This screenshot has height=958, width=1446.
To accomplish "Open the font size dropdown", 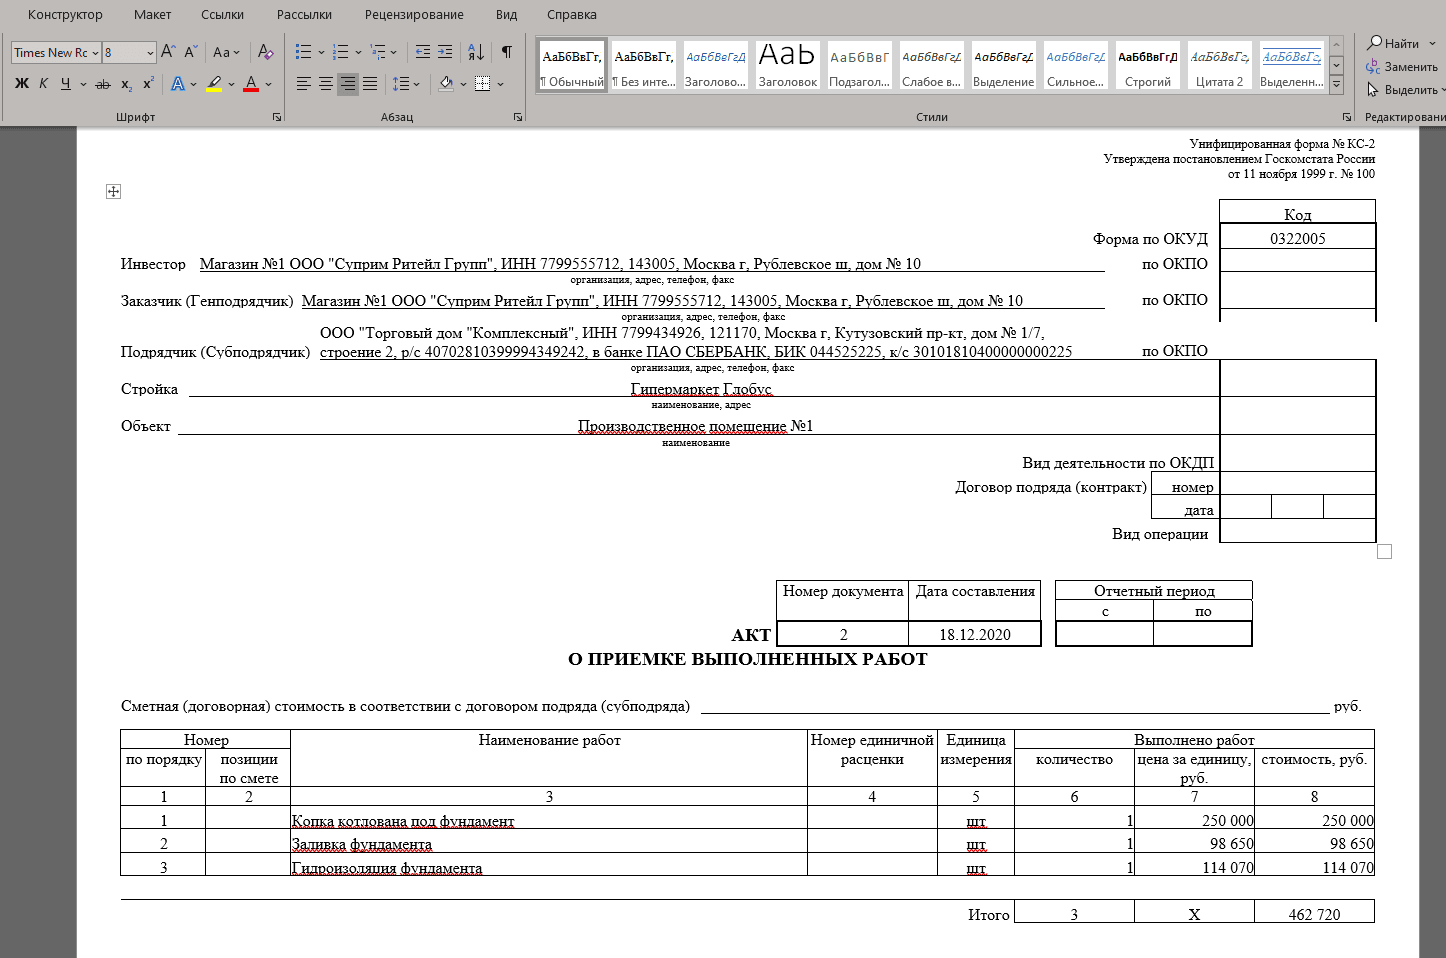I will [150, 53].
